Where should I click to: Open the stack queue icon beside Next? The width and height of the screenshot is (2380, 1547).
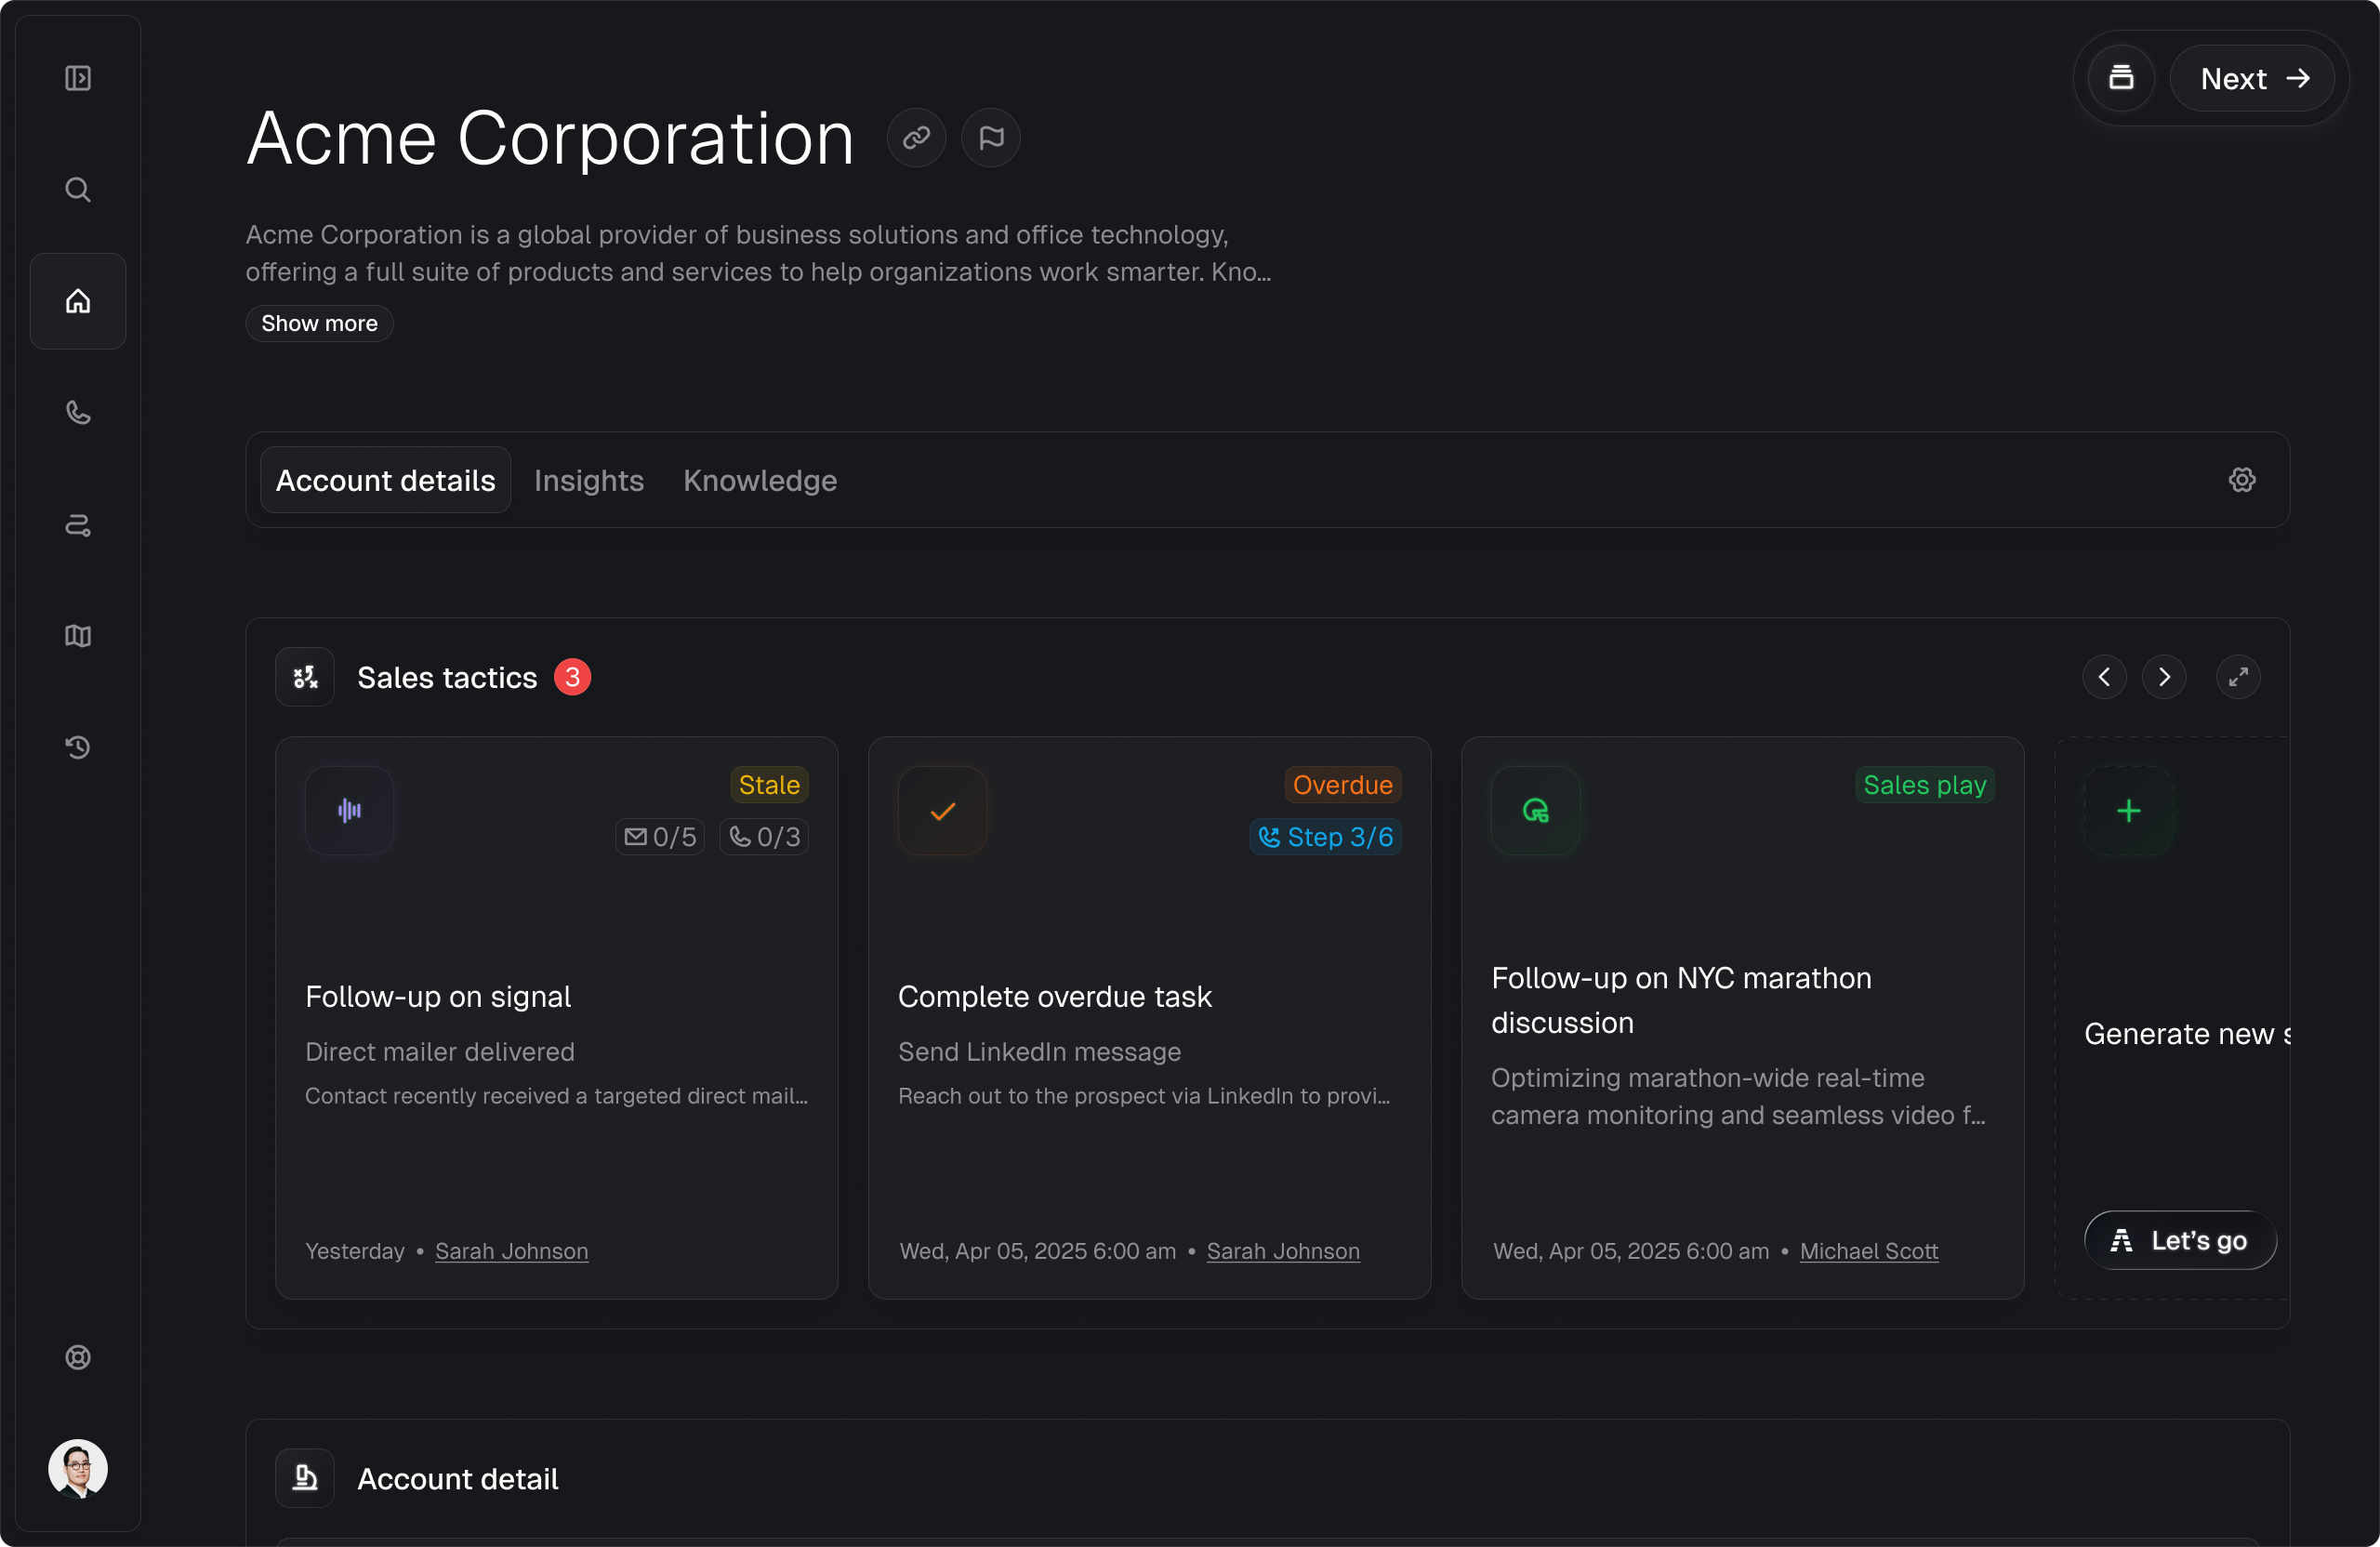[2121, 78]
